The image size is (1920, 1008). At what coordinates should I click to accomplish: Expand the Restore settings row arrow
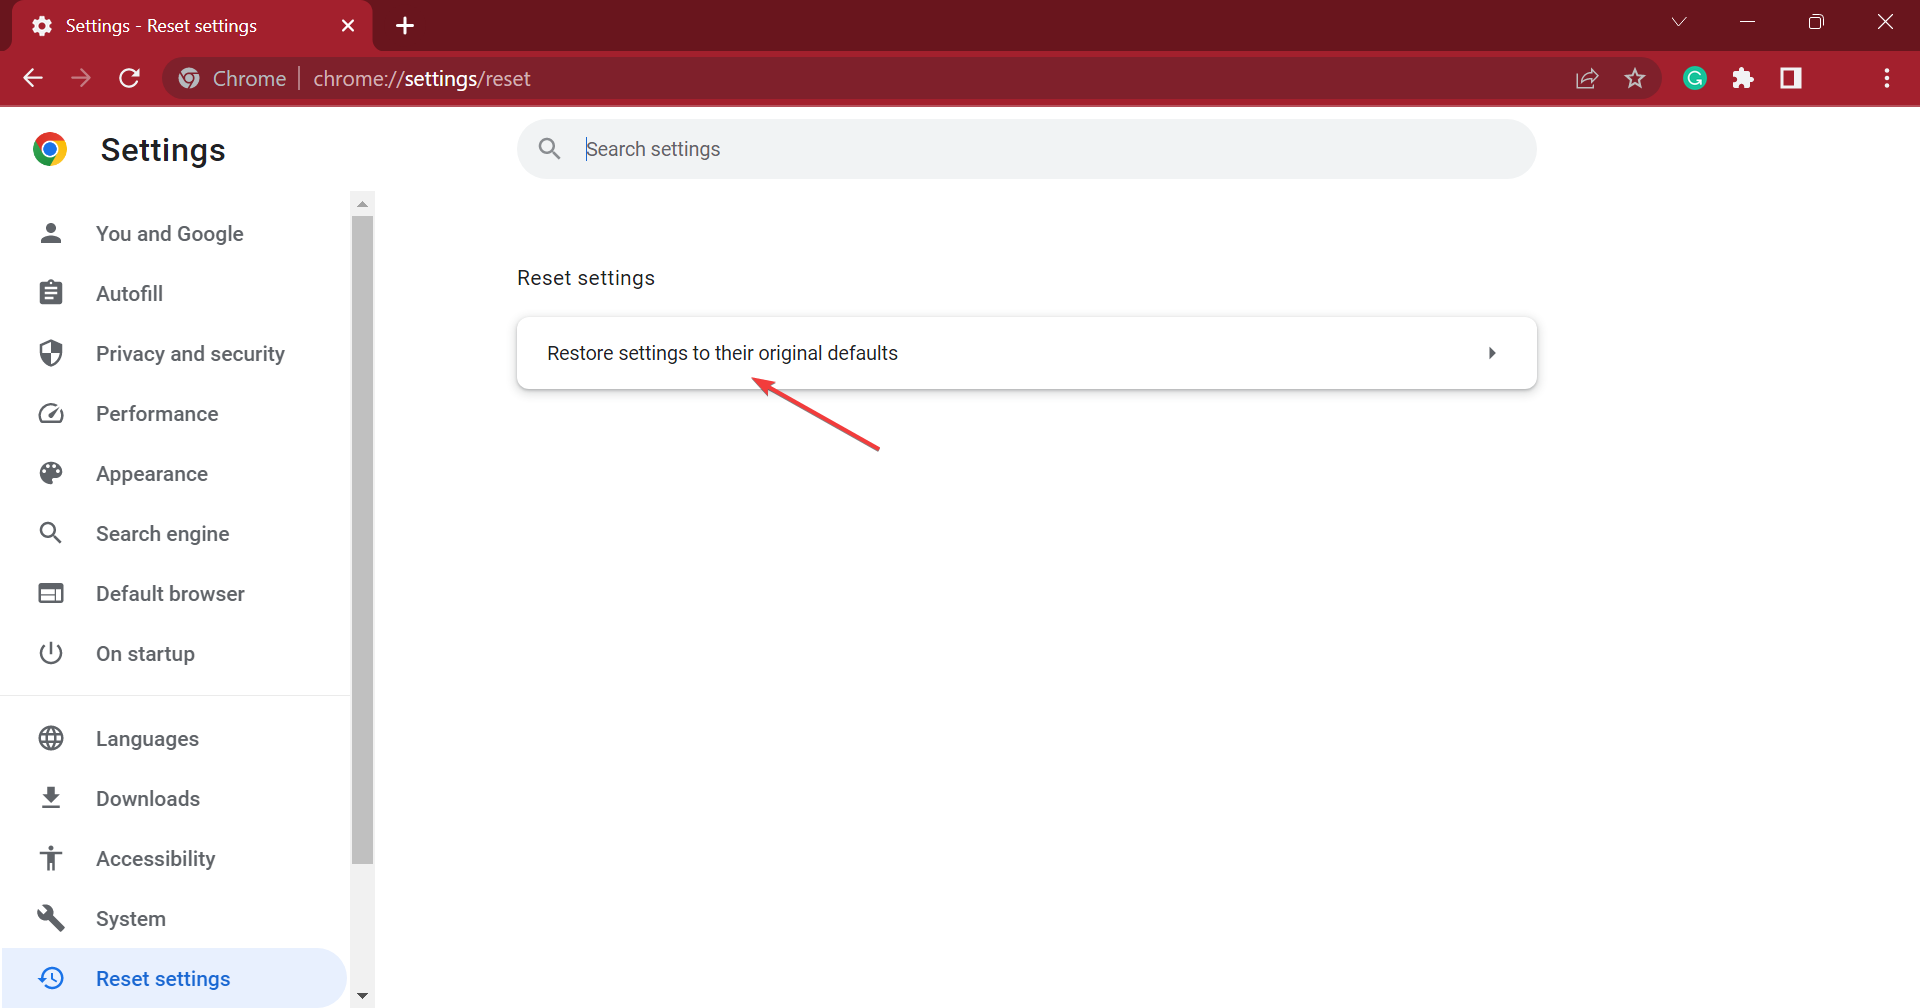point(1492,353)
